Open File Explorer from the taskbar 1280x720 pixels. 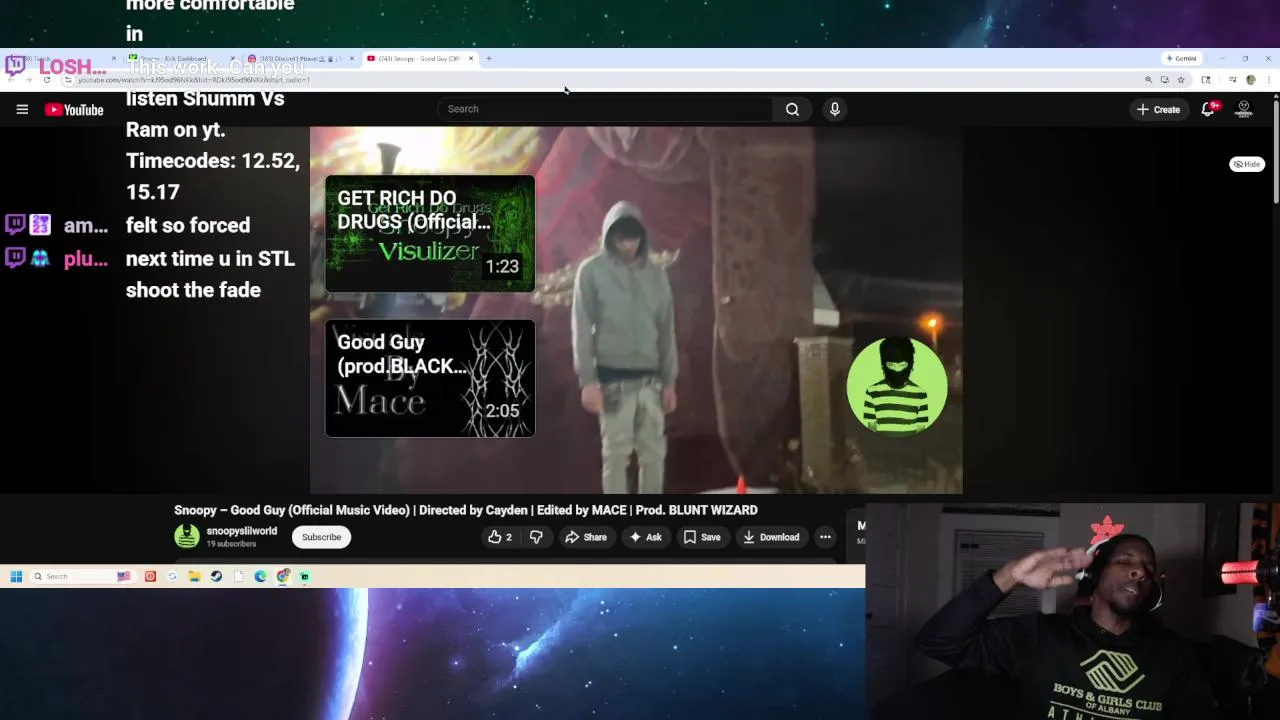coord(194,576)
